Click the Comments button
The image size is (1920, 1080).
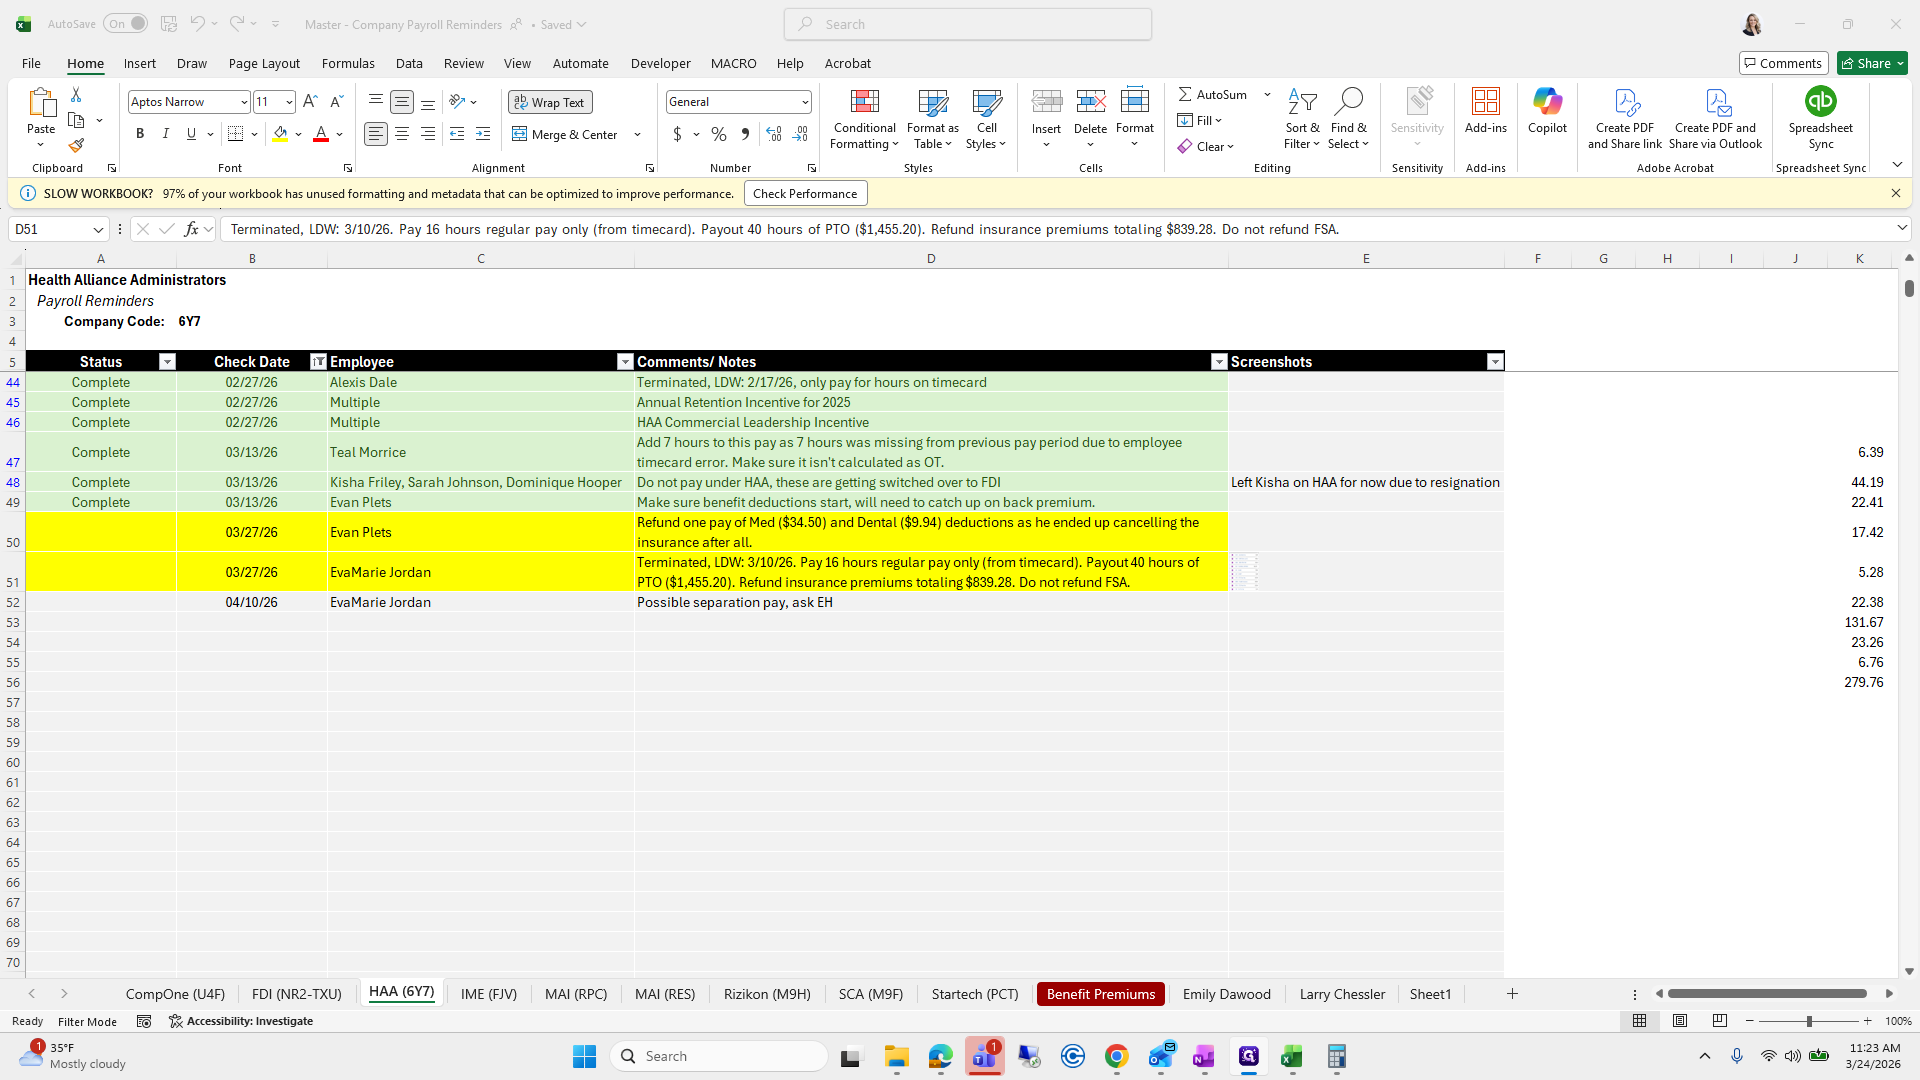(1783, 63)
